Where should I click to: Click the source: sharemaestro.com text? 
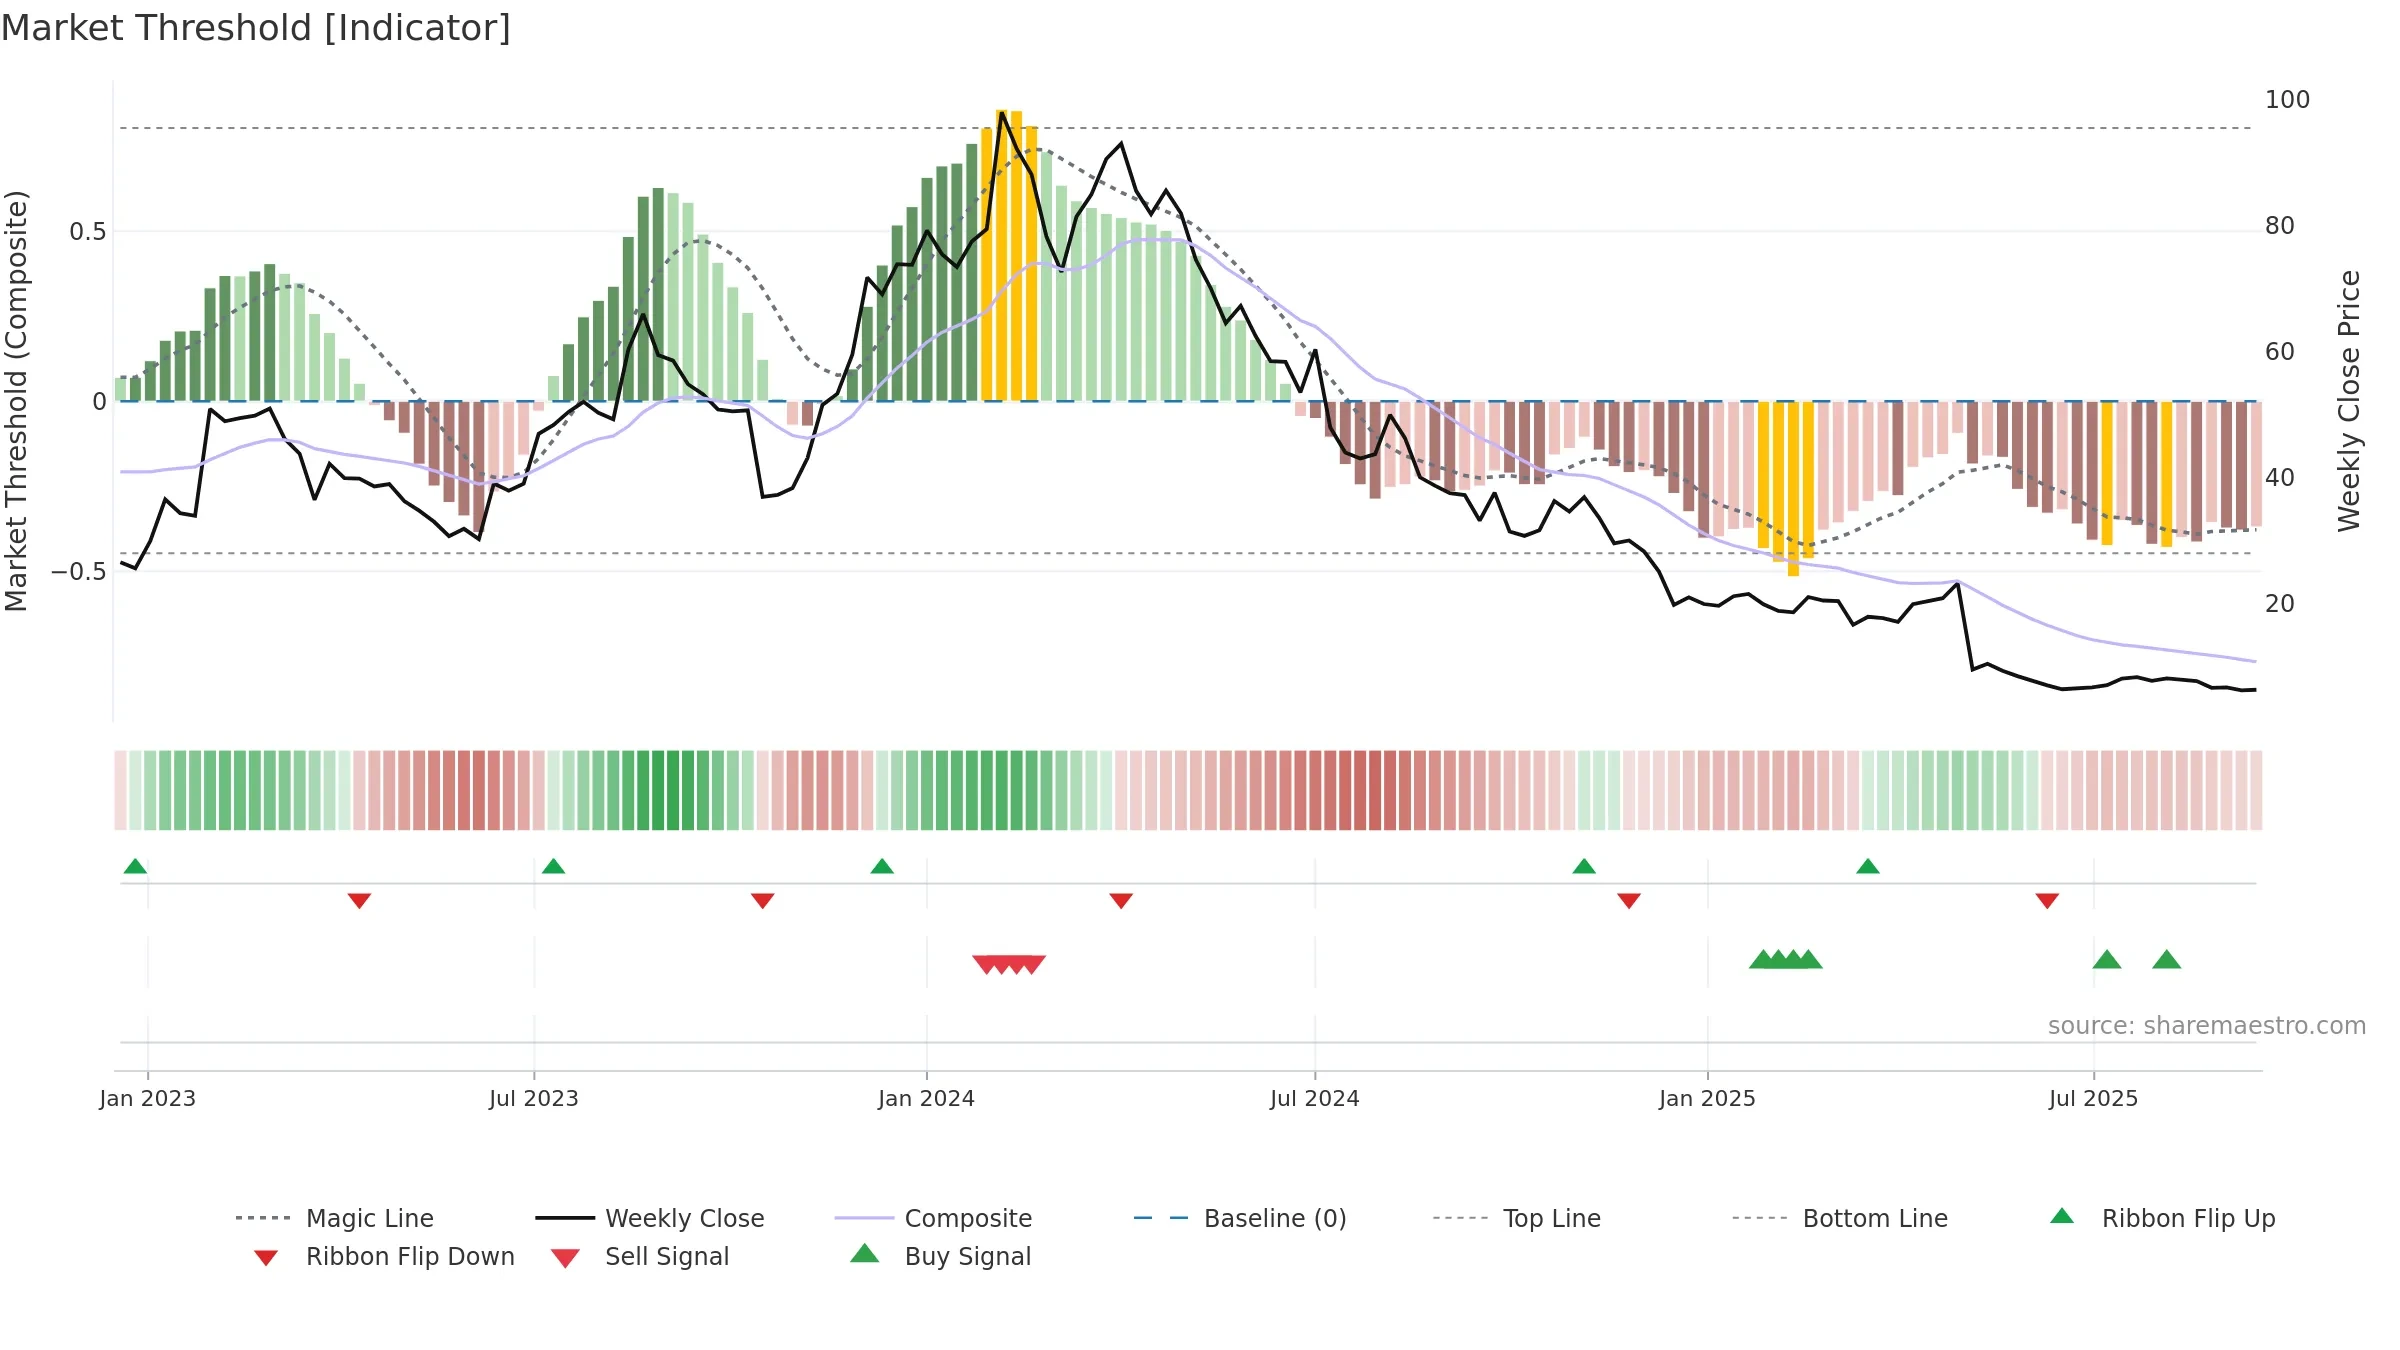2207,1026
